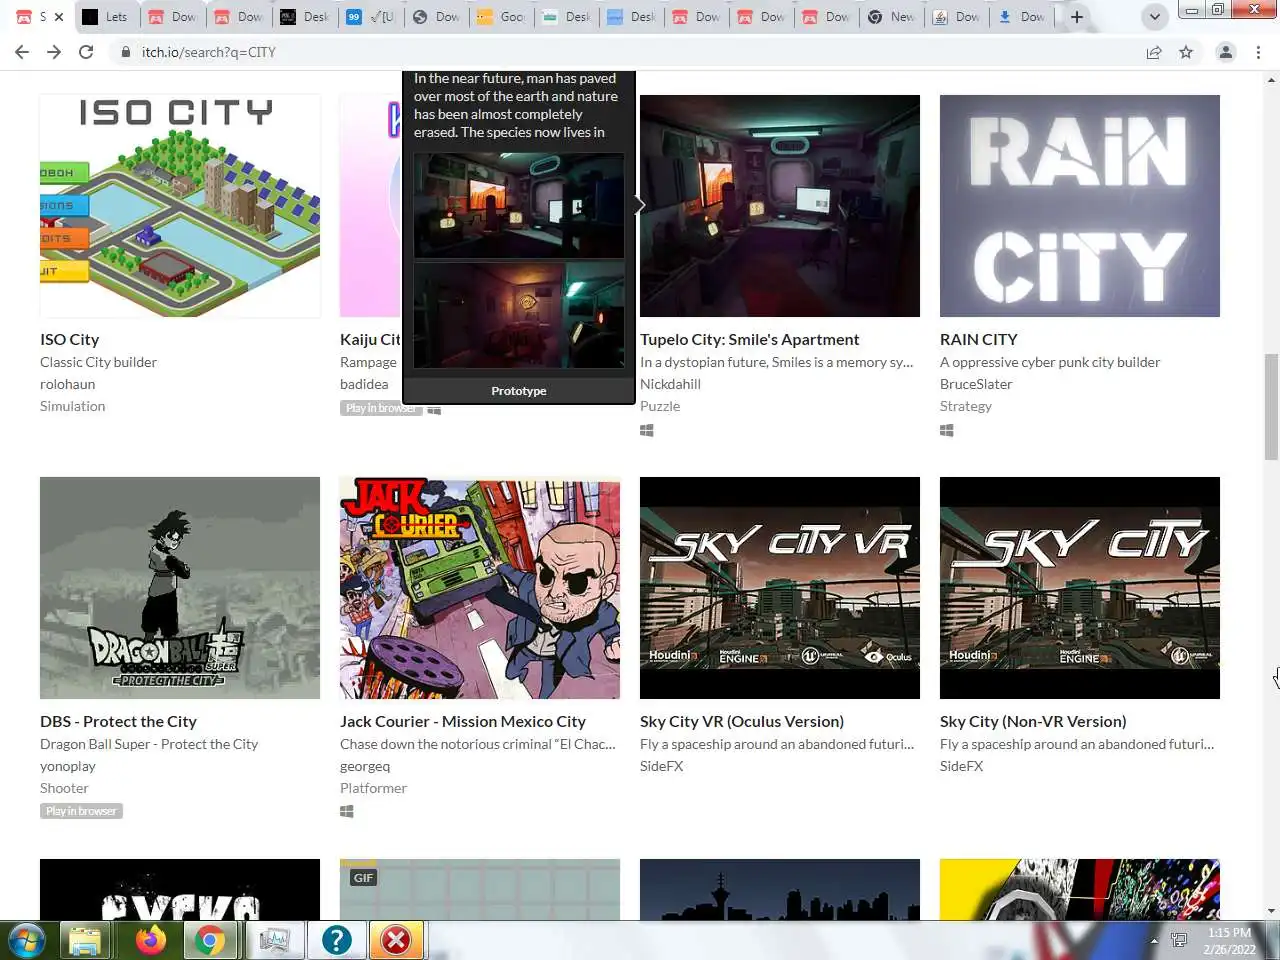Open the lower screenshot in Kaiju popup

tap(519, 315)
